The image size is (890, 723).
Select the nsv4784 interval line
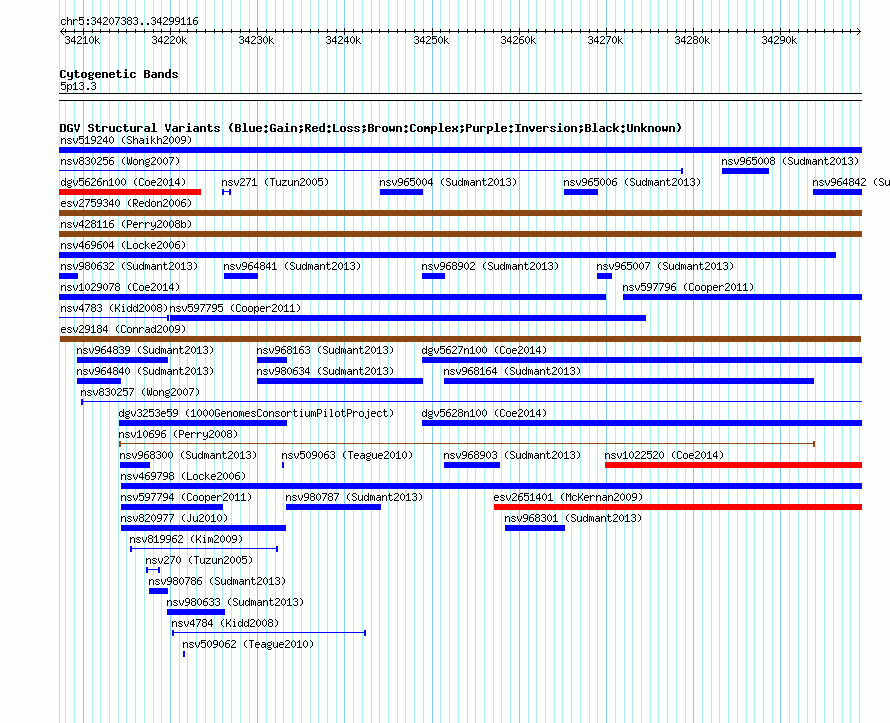[269, 633]
